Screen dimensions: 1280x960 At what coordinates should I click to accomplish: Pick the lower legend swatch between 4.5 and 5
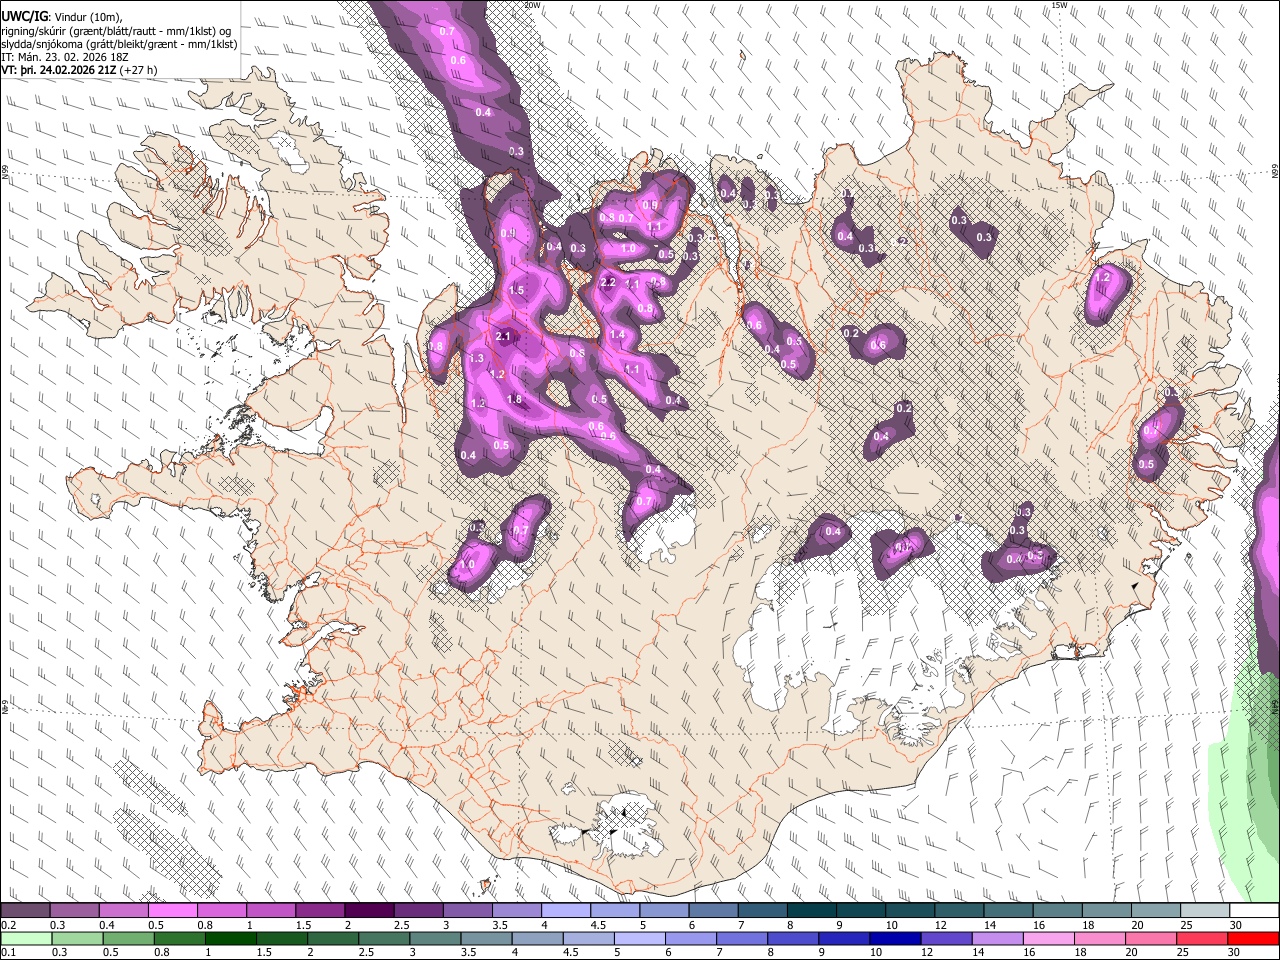(x=589, y=938)
